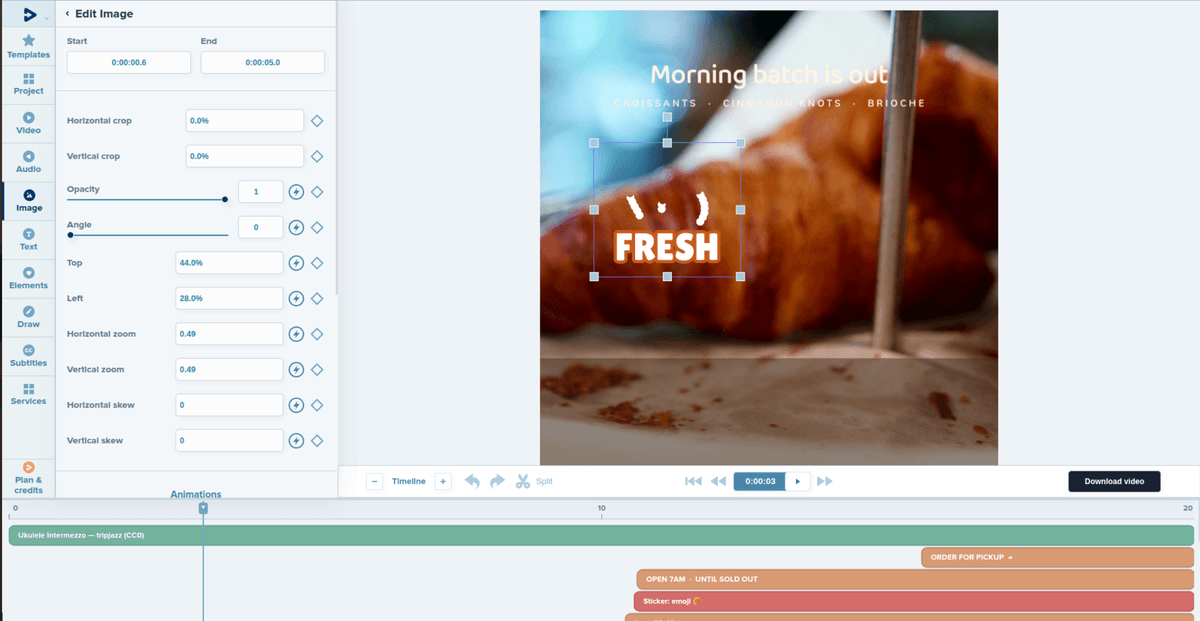Open animation options for Angle

coord(296,227)
